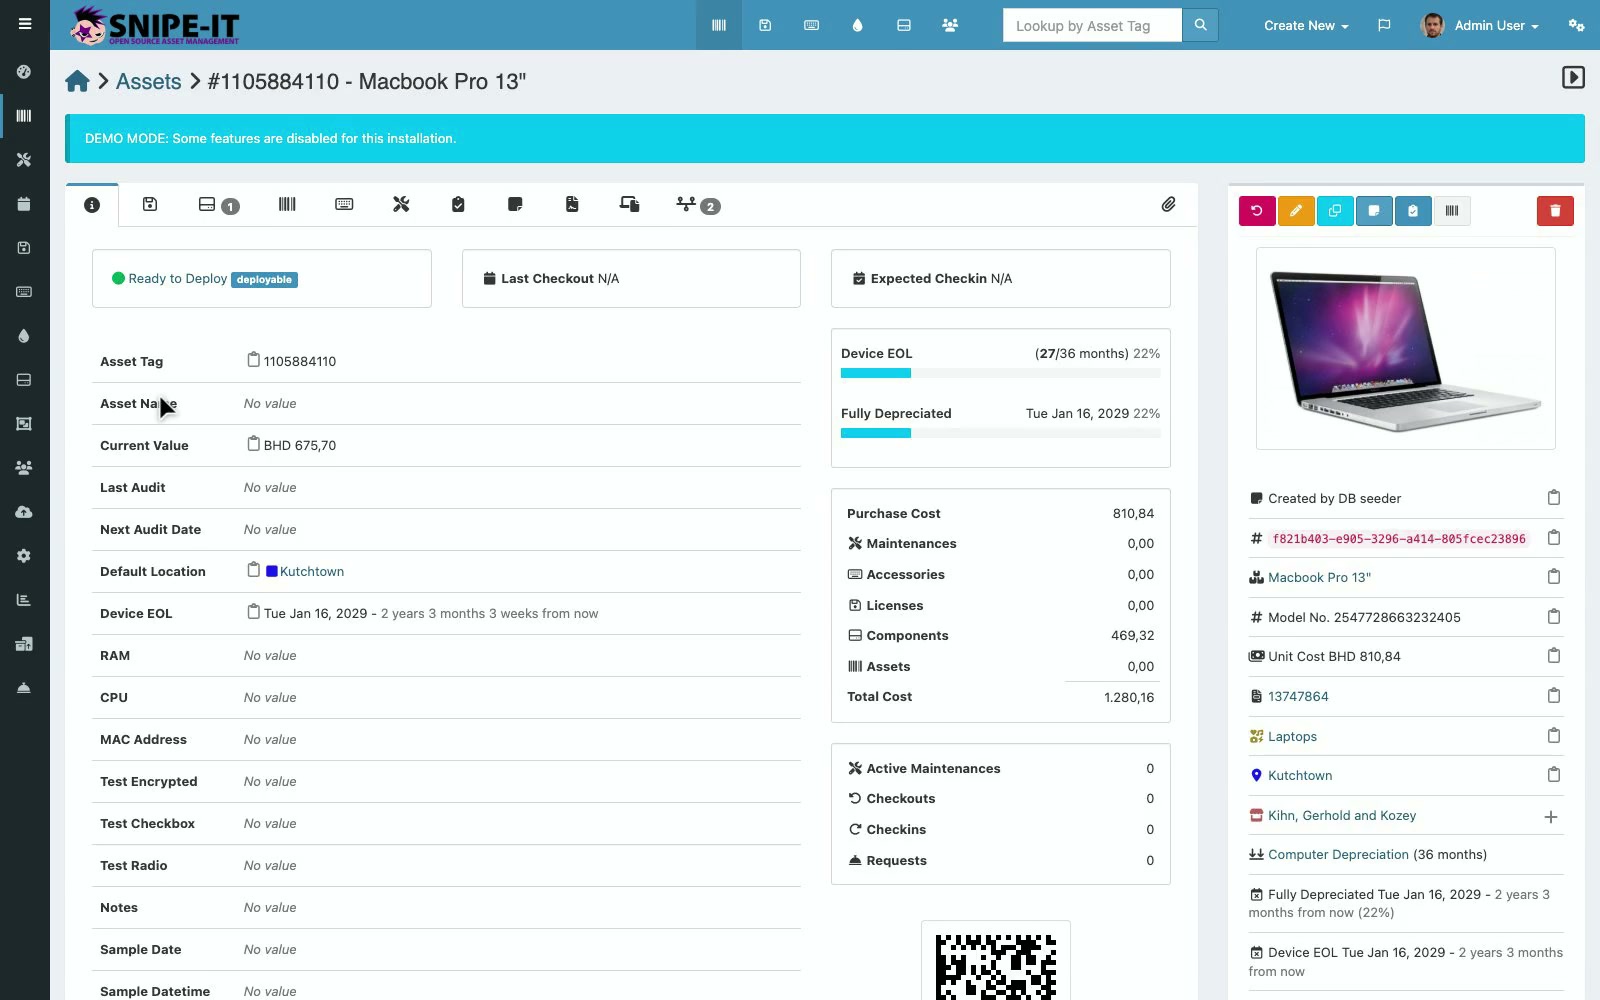This screenshot has width=1600, height=1000.
Task: Open serial 13747864 link
Action: pos(1298,696)
